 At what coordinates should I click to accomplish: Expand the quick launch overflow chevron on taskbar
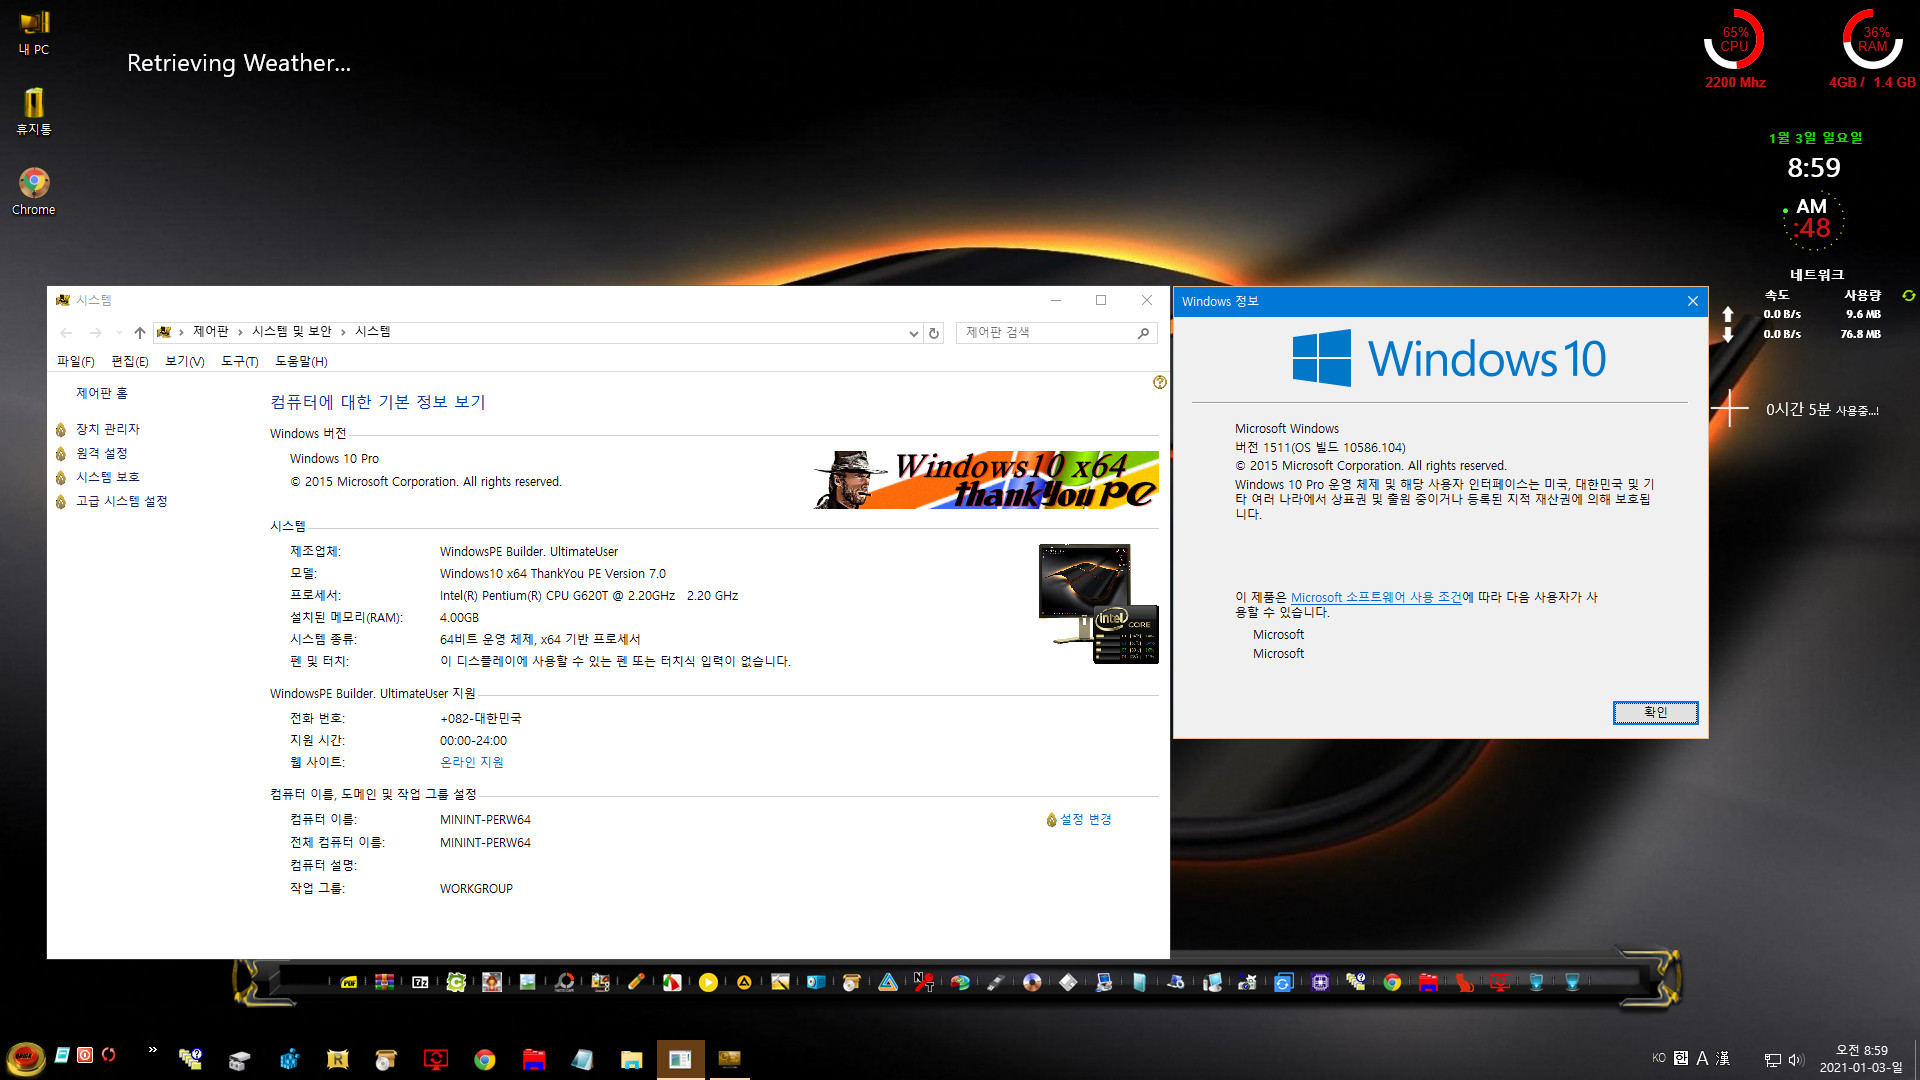click(x=152, y=1049)
